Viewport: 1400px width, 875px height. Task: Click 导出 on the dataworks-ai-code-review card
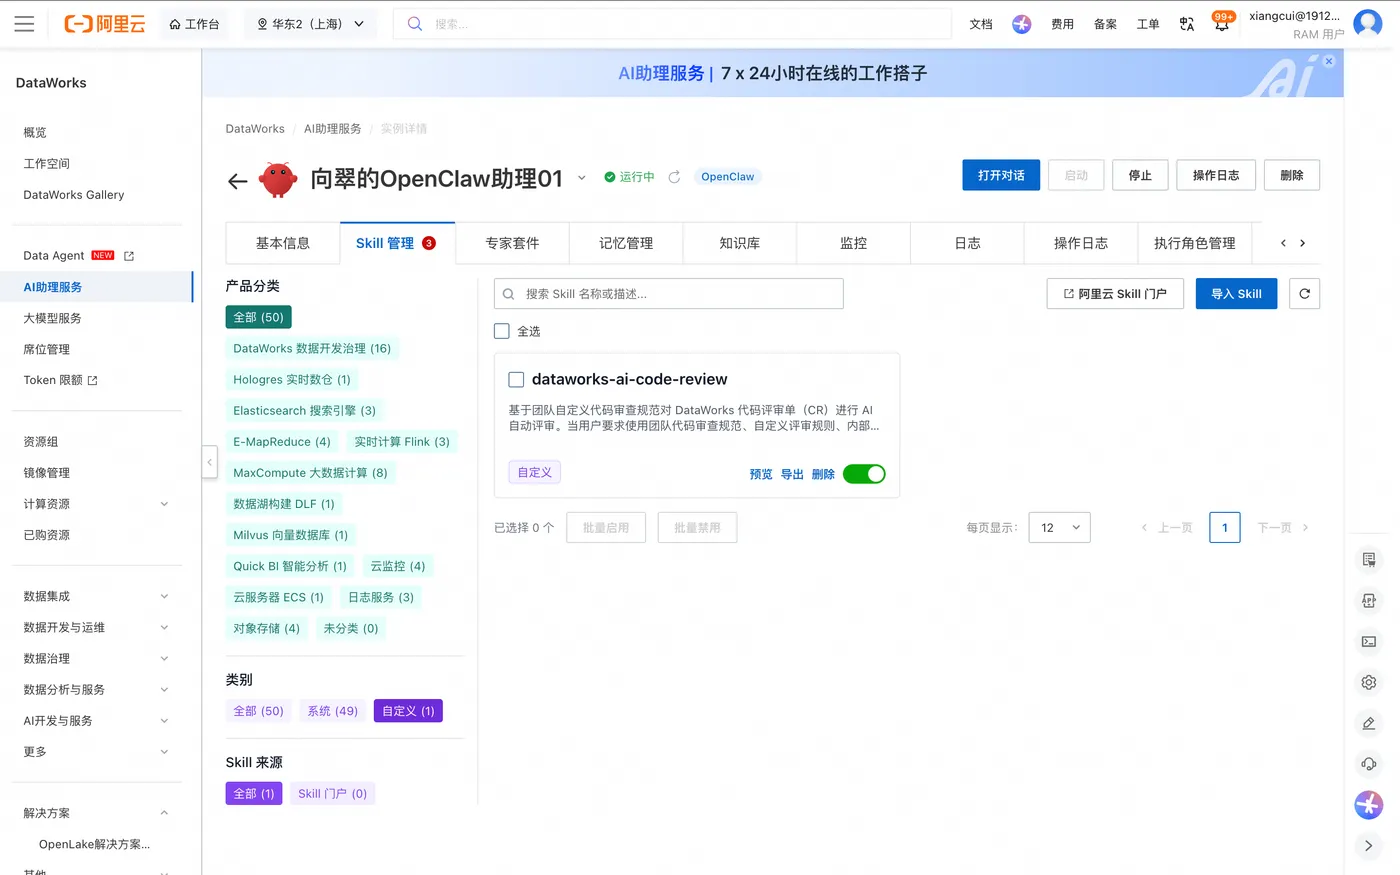(792, 474)
